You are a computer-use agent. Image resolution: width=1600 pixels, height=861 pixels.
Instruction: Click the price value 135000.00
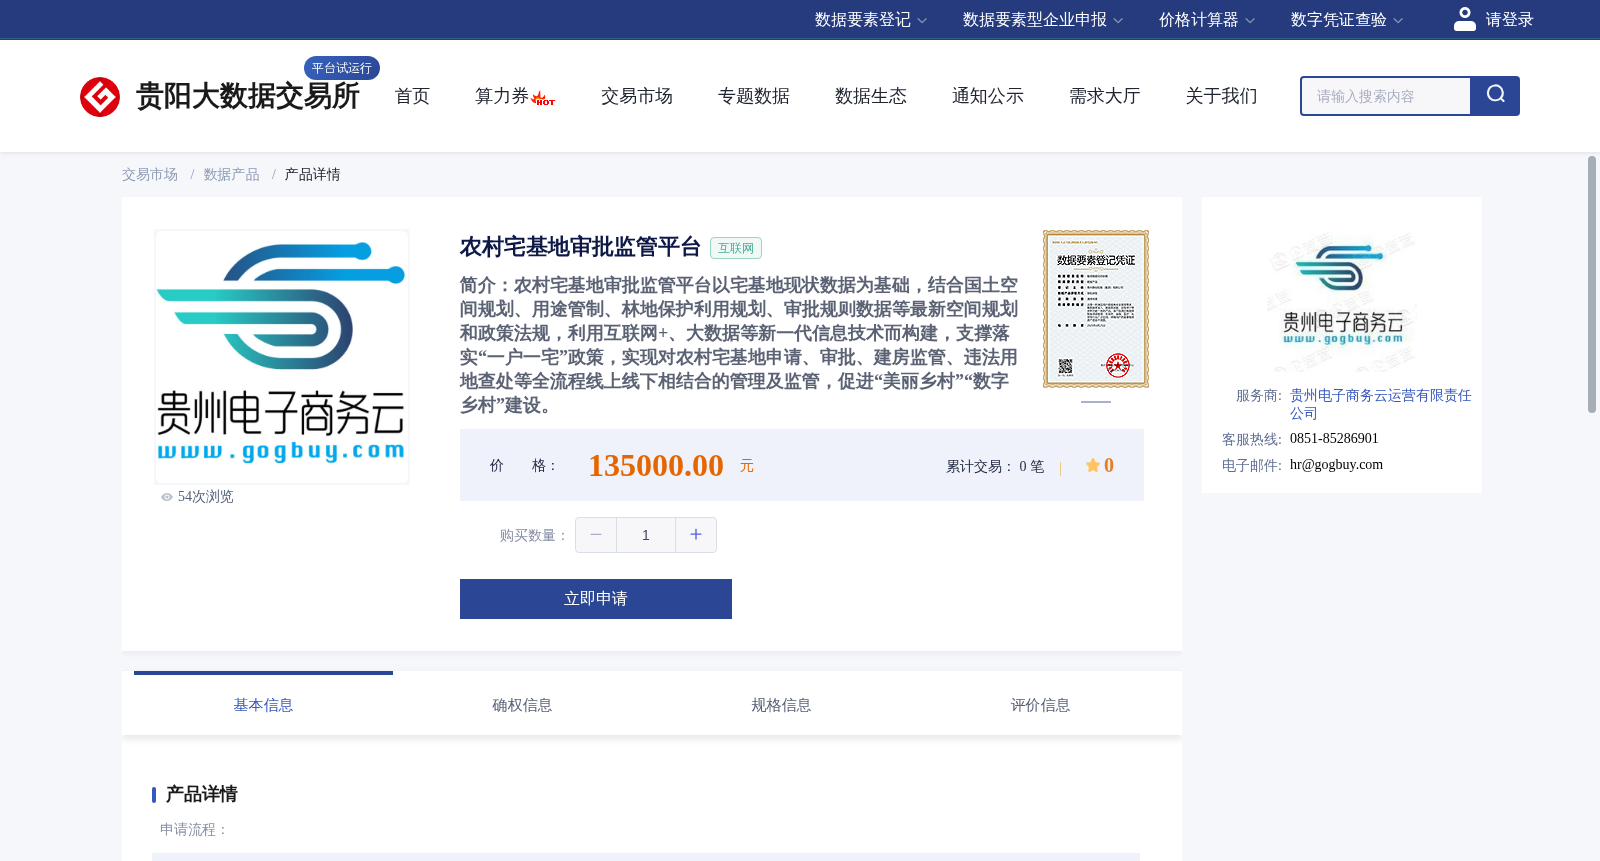click(656, 466)
